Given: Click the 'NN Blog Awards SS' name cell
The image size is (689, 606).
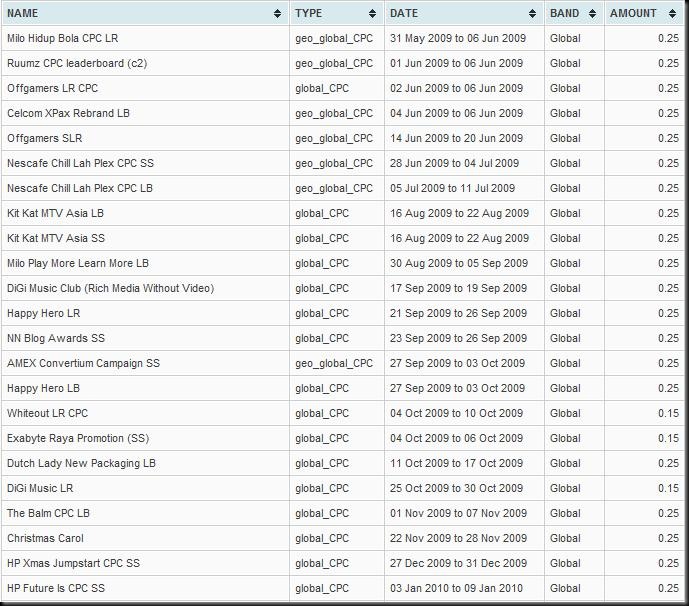Looking at the screenshot, I should tap(56, 339).
